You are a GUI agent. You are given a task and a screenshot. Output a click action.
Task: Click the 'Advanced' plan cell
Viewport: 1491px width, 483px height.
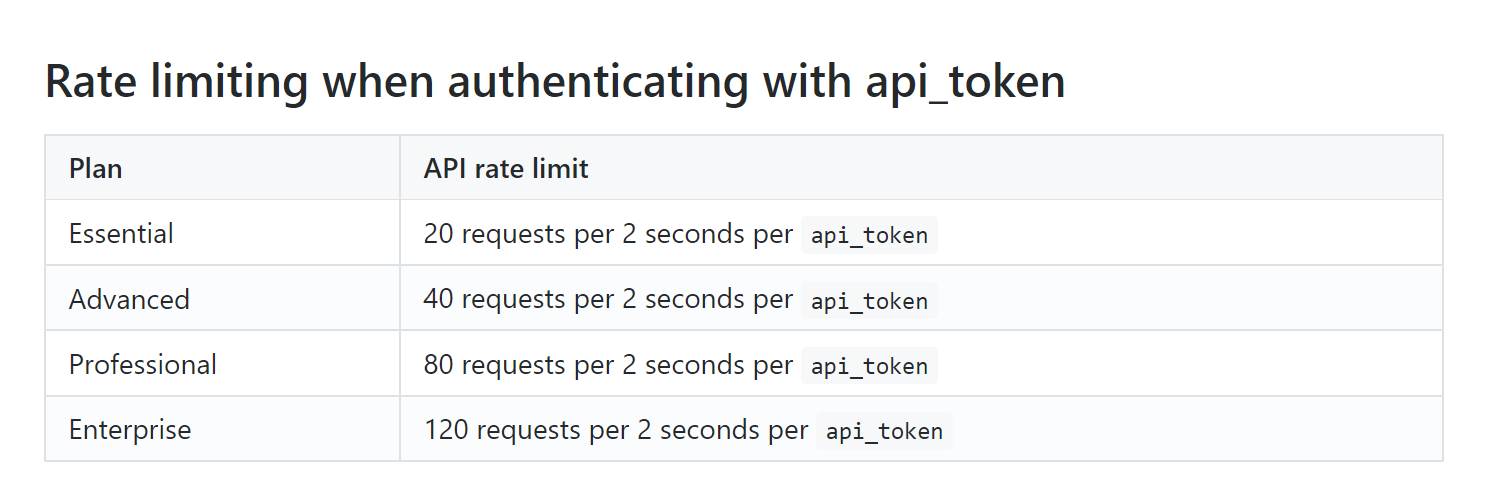tap(222, 298)
